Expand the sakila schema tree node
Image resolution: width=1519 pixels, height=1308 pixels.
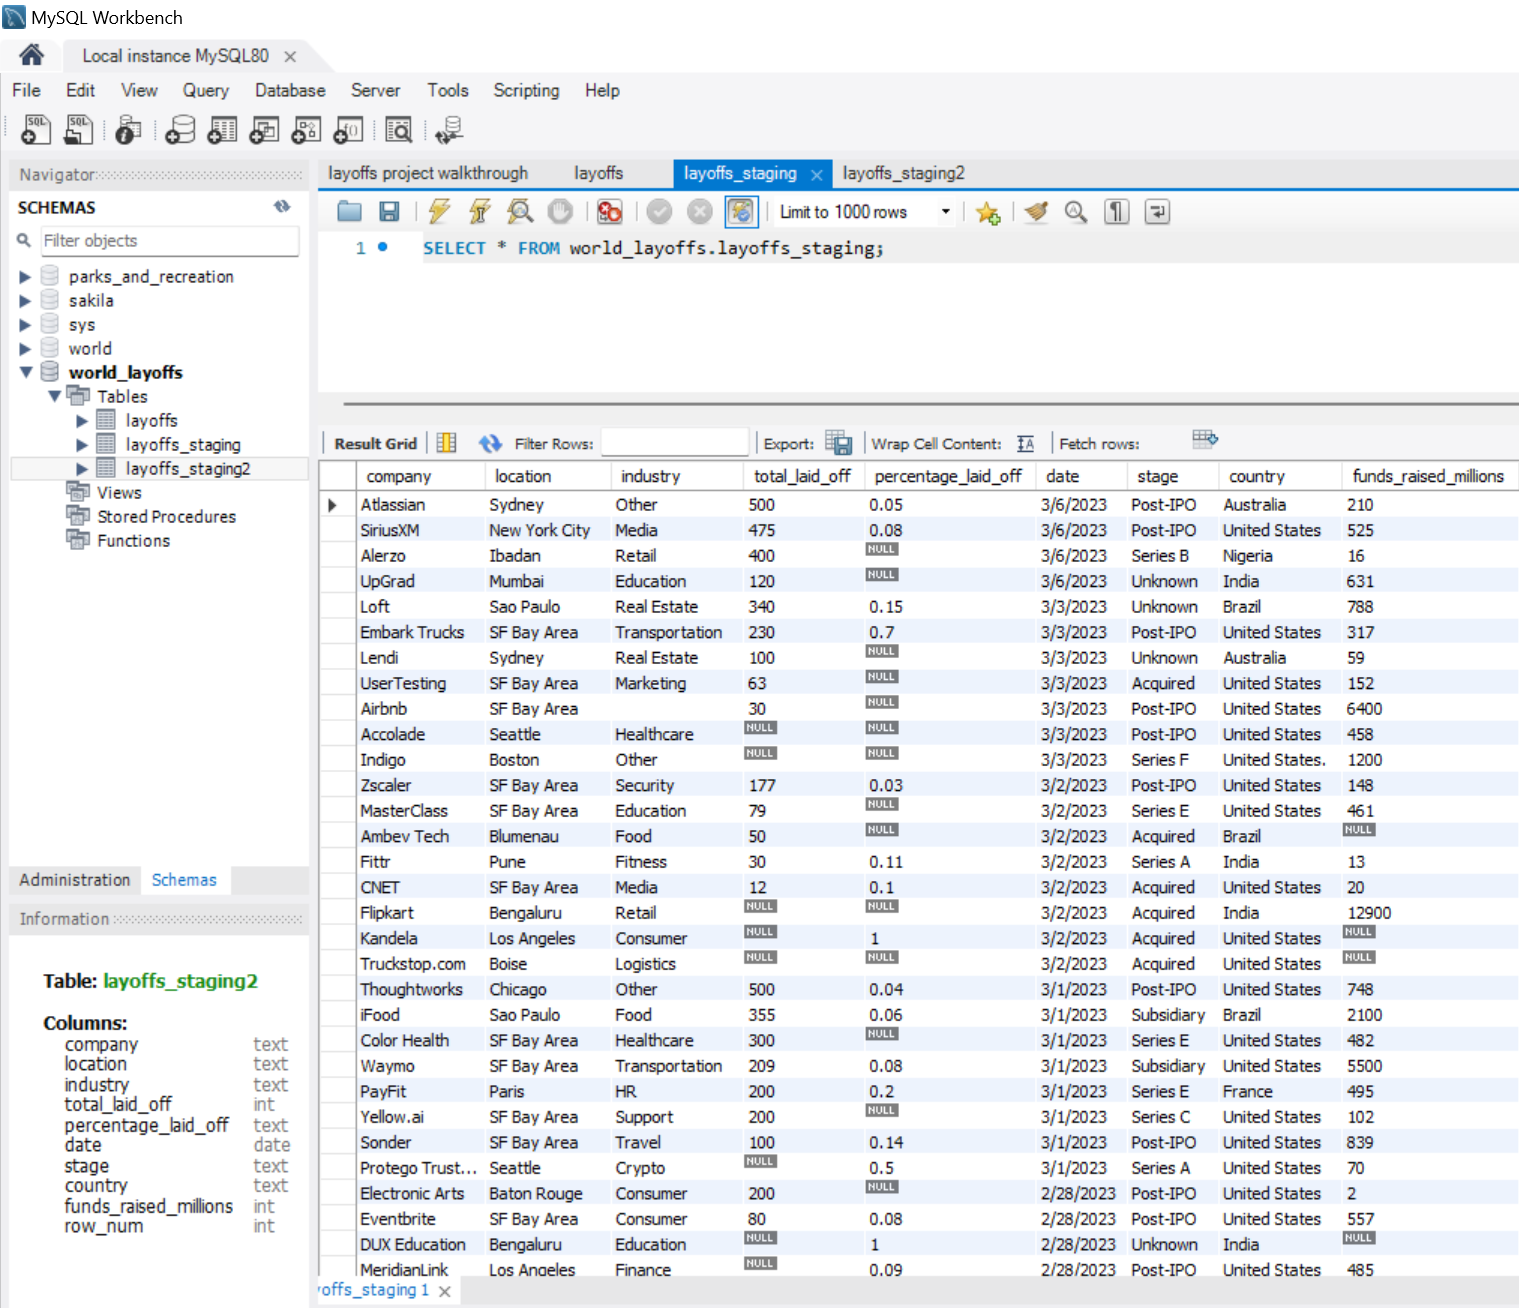click(x=25, y=300)
